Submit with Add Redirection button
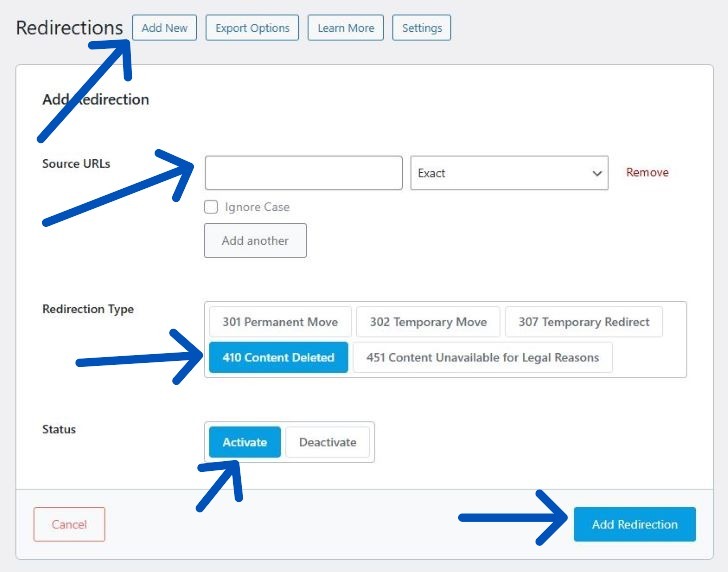 634,524
